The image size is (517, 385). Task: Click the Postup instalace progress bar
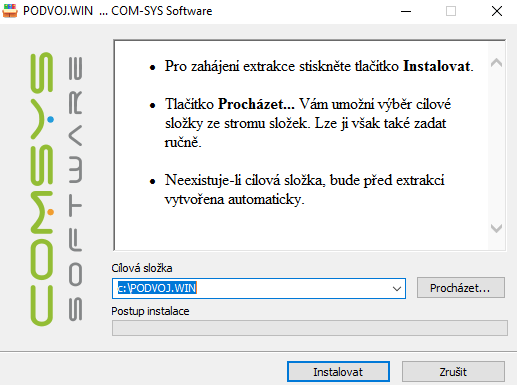click(310, 328)
